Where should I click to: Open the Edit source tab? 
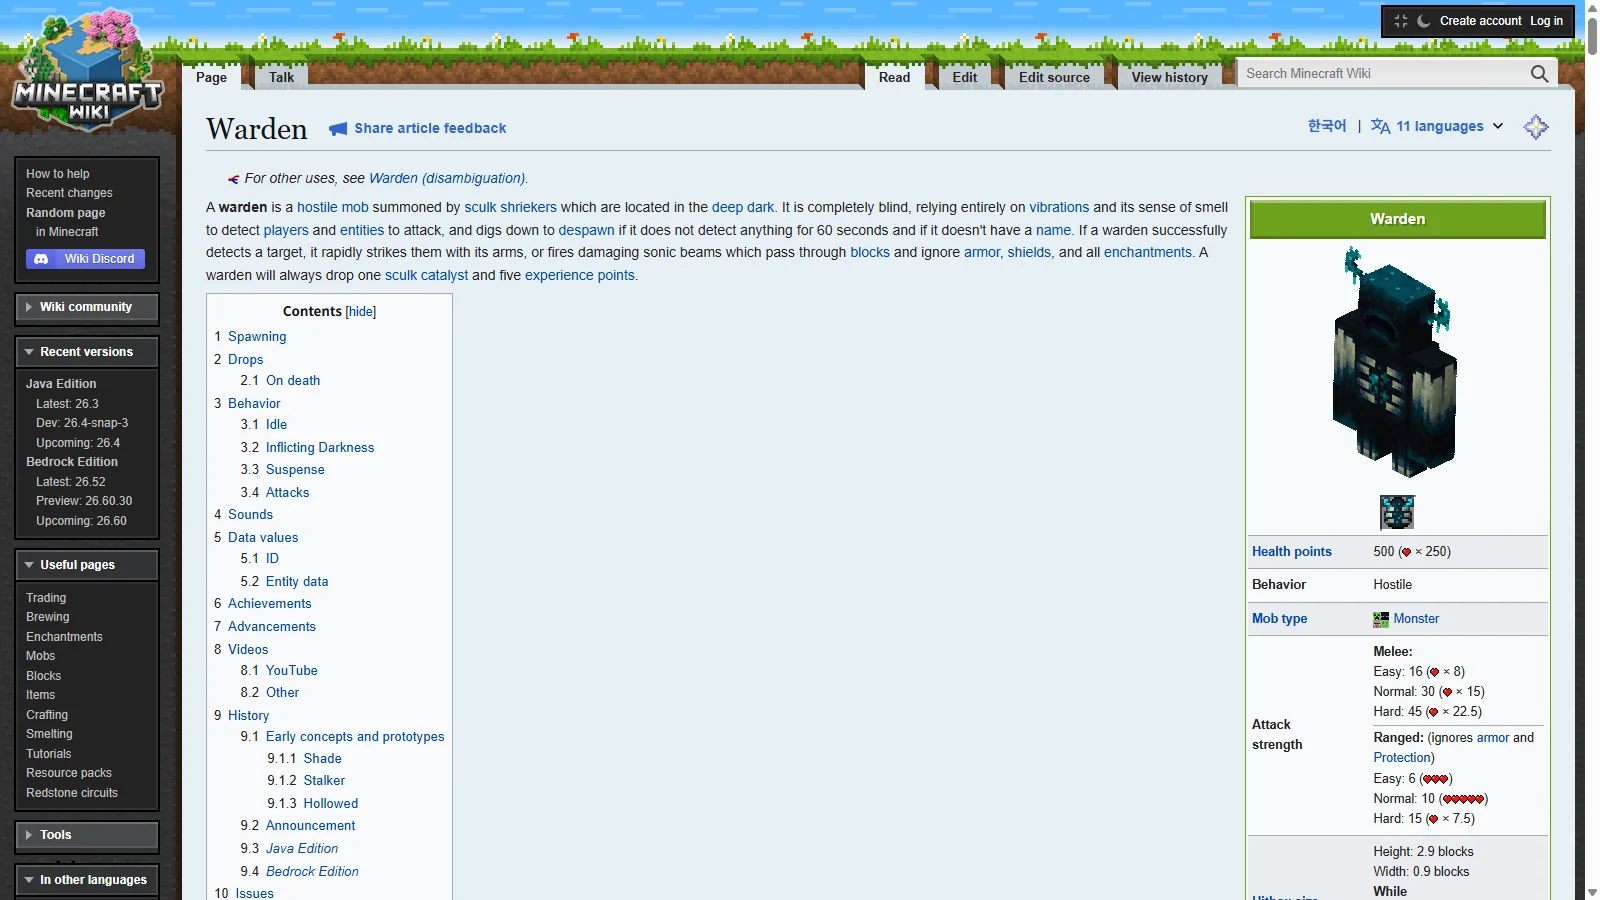[x=1054, y=77]
